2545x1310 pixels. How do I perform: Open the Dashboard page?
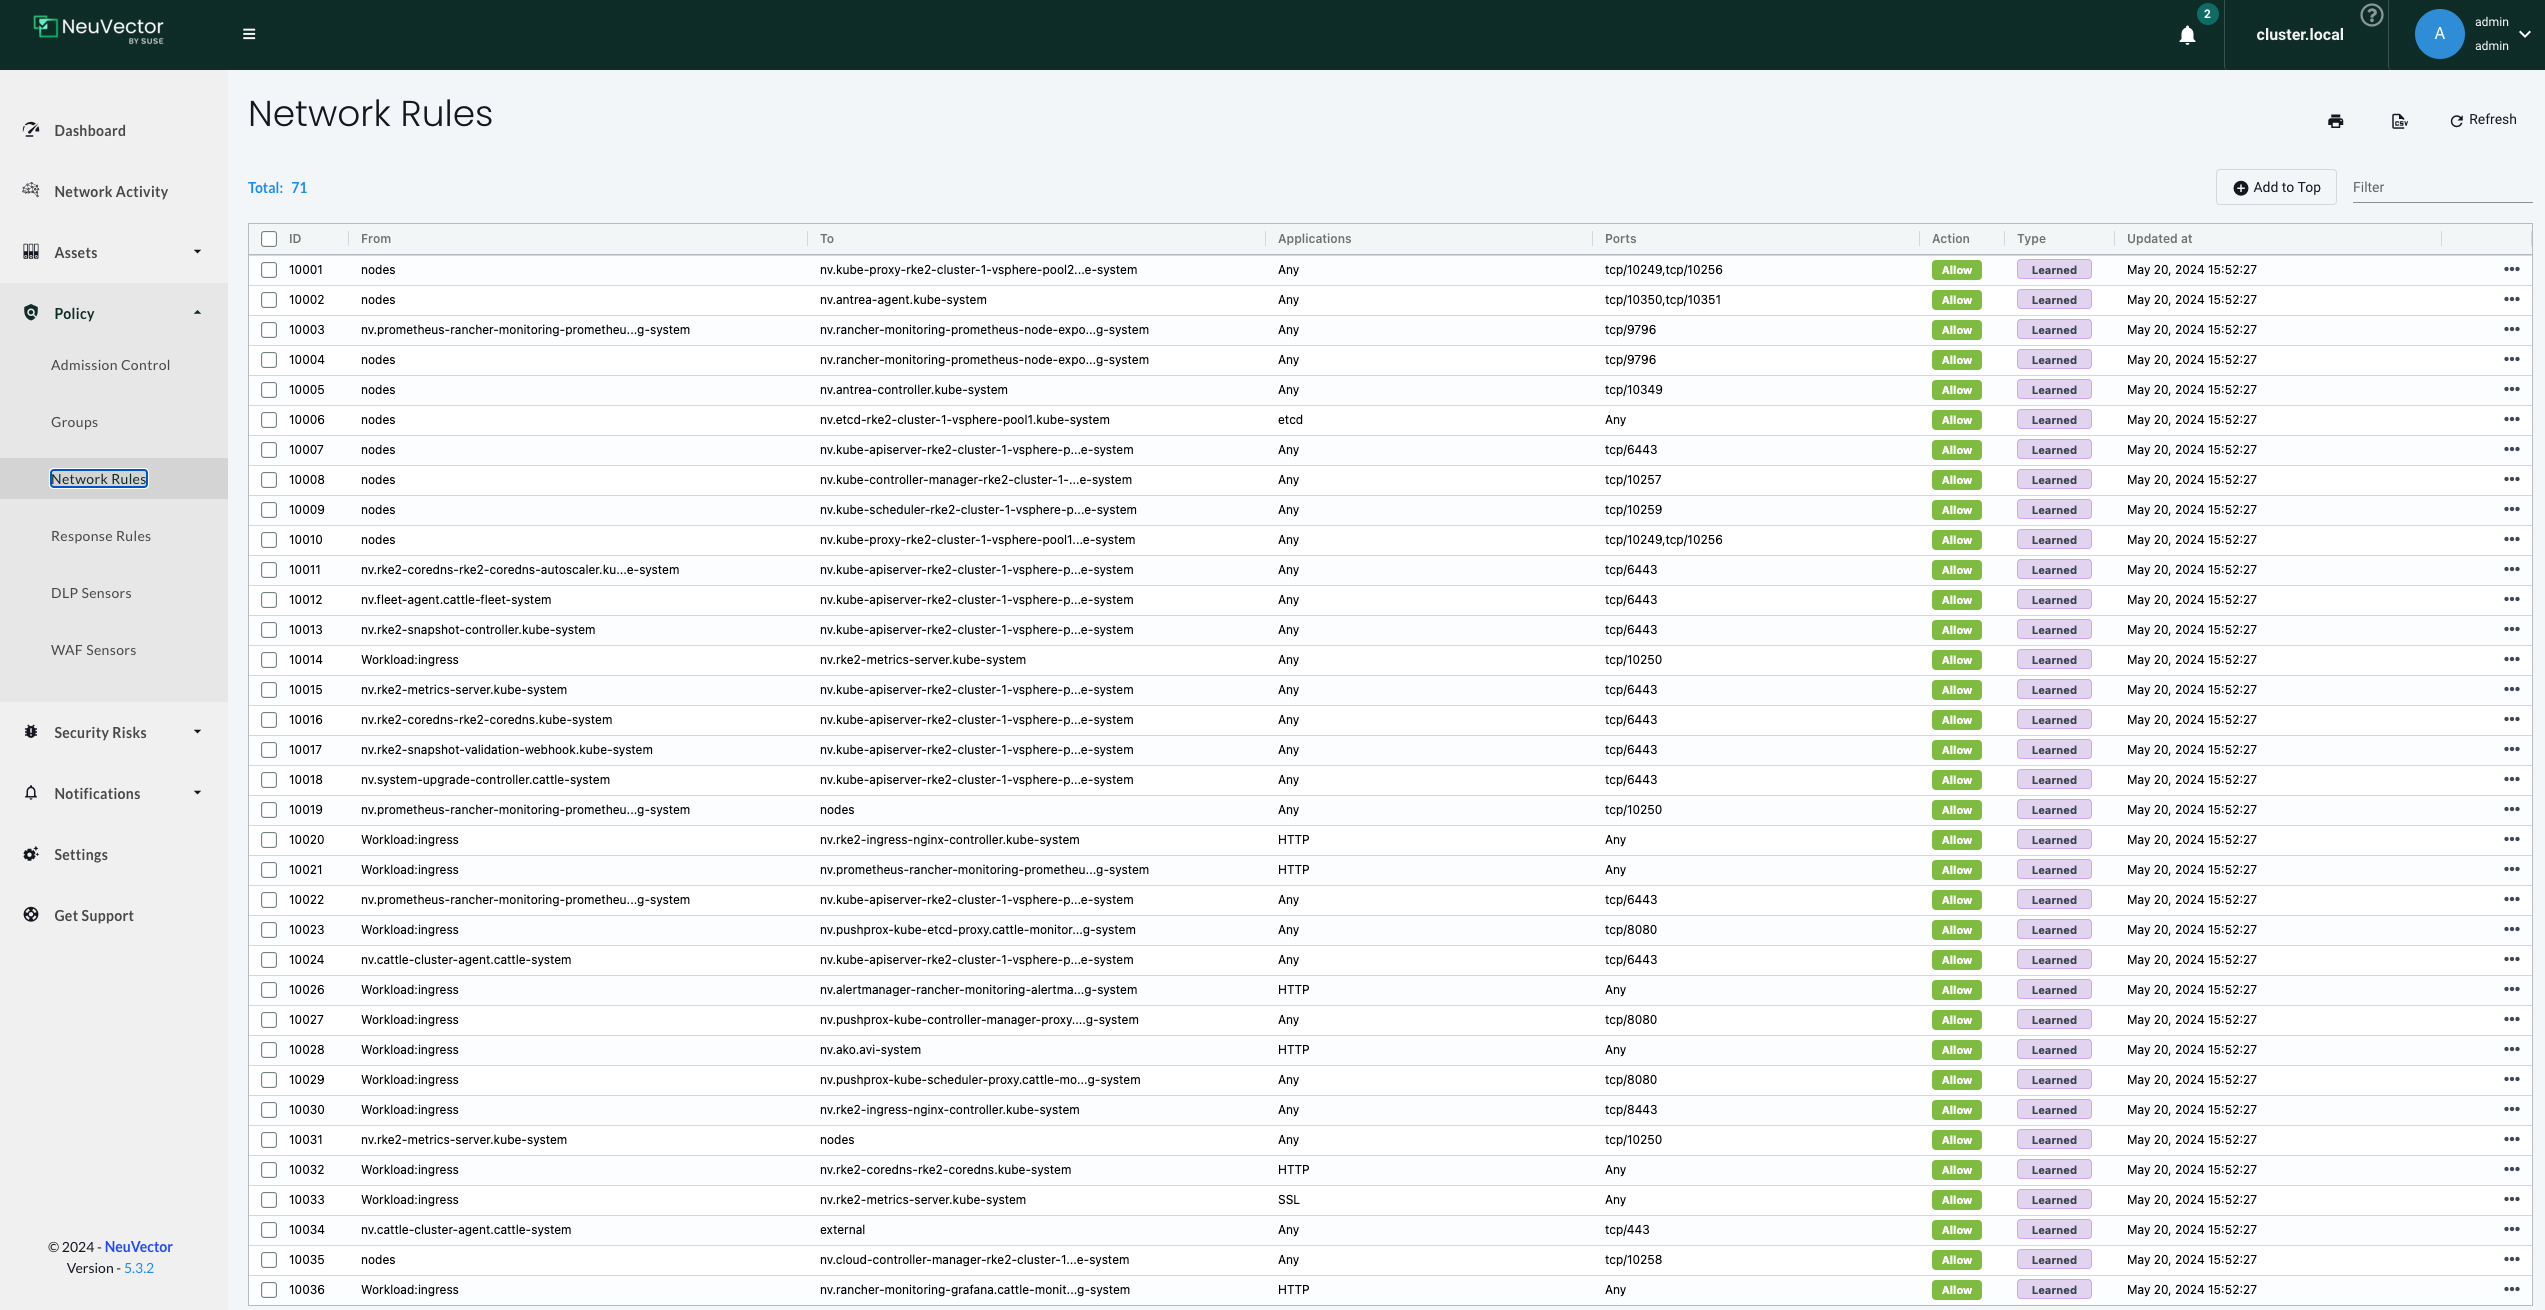click(90, 131)
